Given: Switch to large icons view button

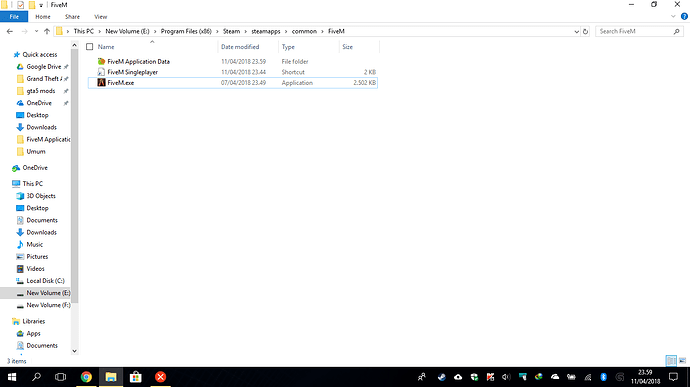Looking at the screenshot, I should [x=683, y=361].
